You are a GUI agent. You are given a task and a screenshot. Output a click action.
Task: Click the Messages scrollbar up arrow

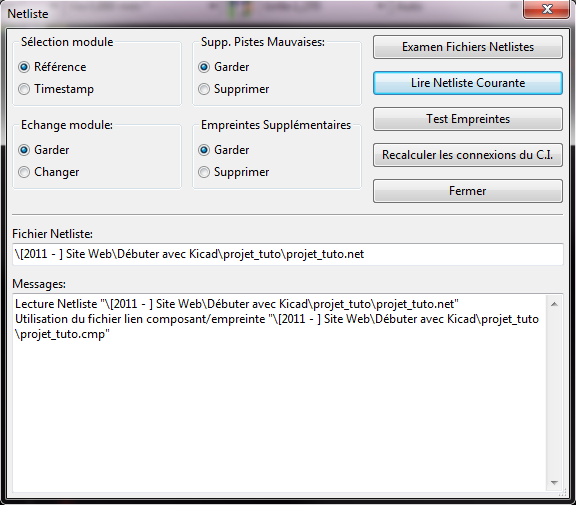(x=554, y=304)
